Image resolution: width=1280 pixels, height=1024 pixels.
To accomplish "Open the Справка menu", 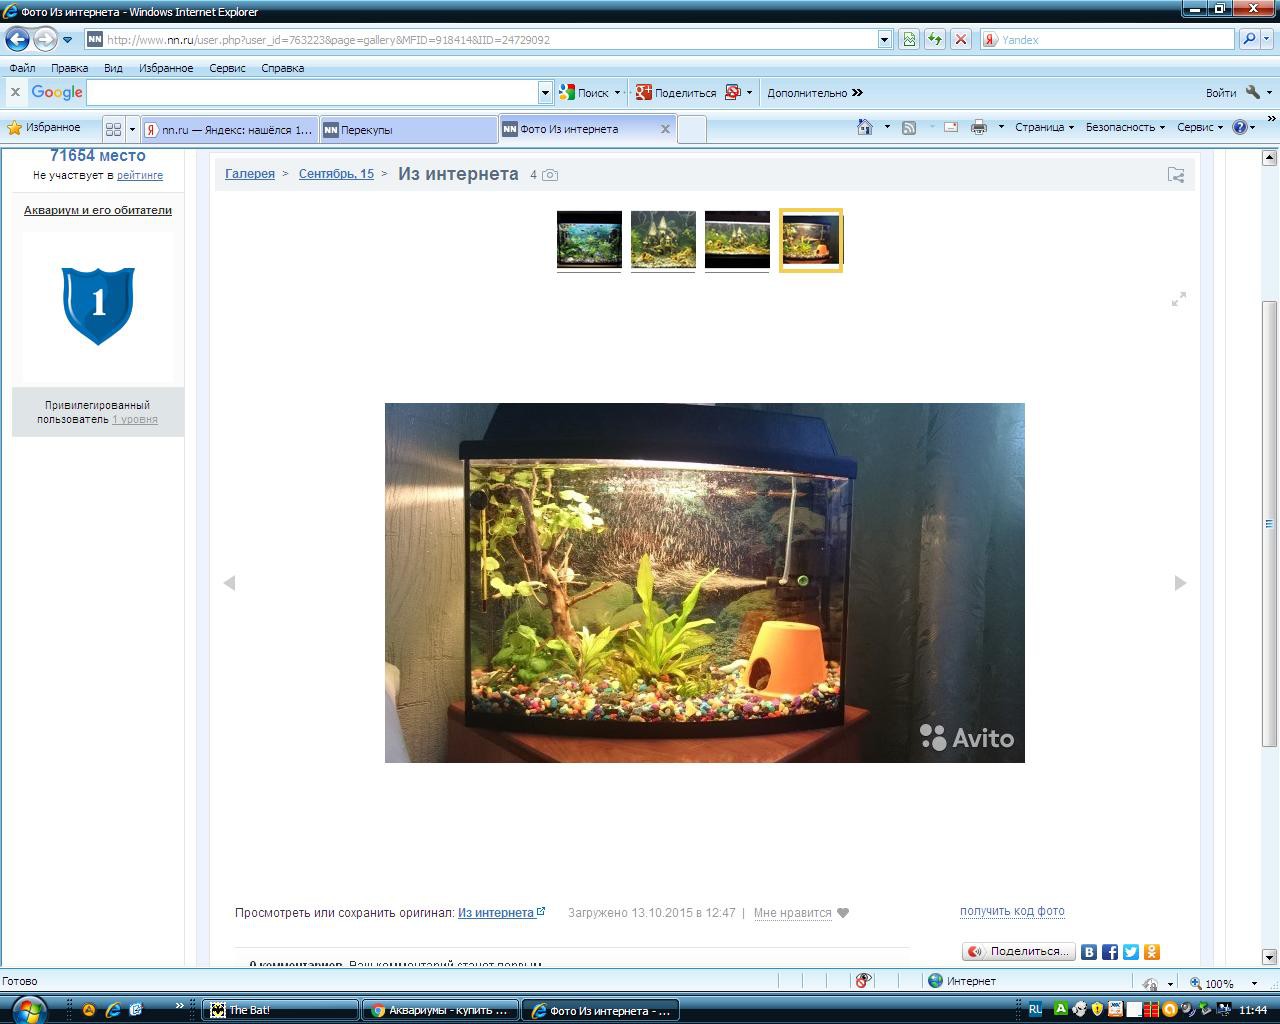I will pos(282,68).
